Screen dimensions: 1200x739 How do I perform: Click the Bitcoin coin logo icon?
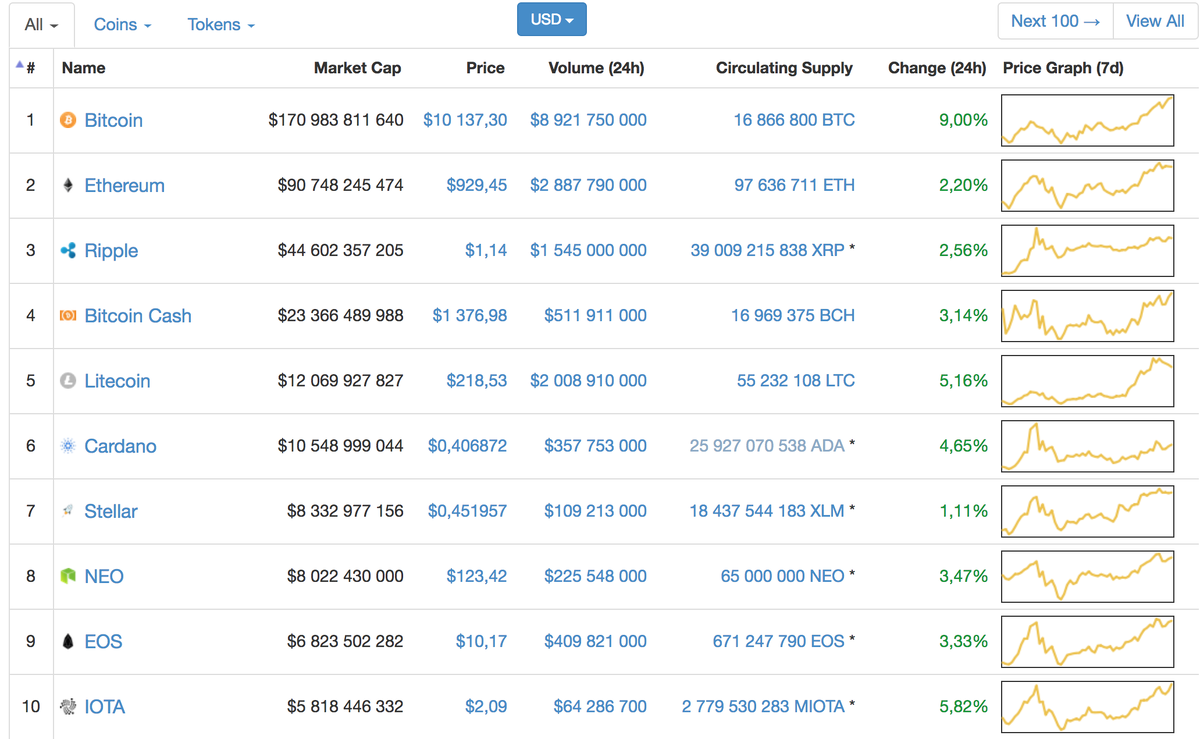coord(68,120)
